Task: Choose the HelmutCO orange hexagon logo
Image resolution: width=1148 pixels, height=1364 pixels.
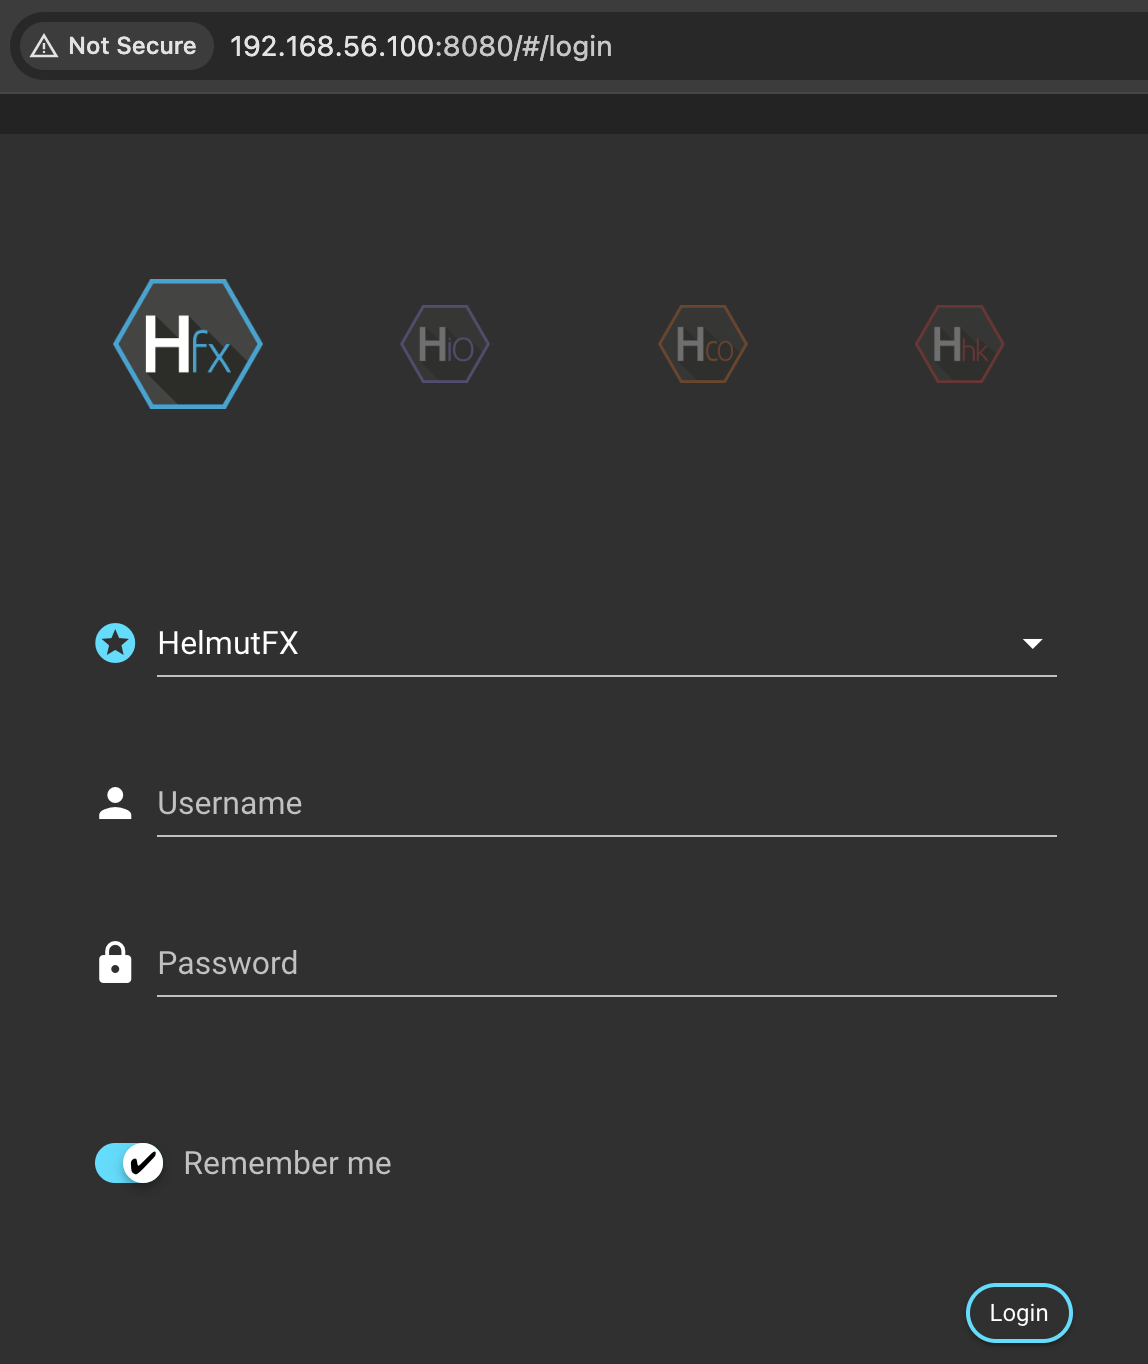Action: click(x=703, y=345)
